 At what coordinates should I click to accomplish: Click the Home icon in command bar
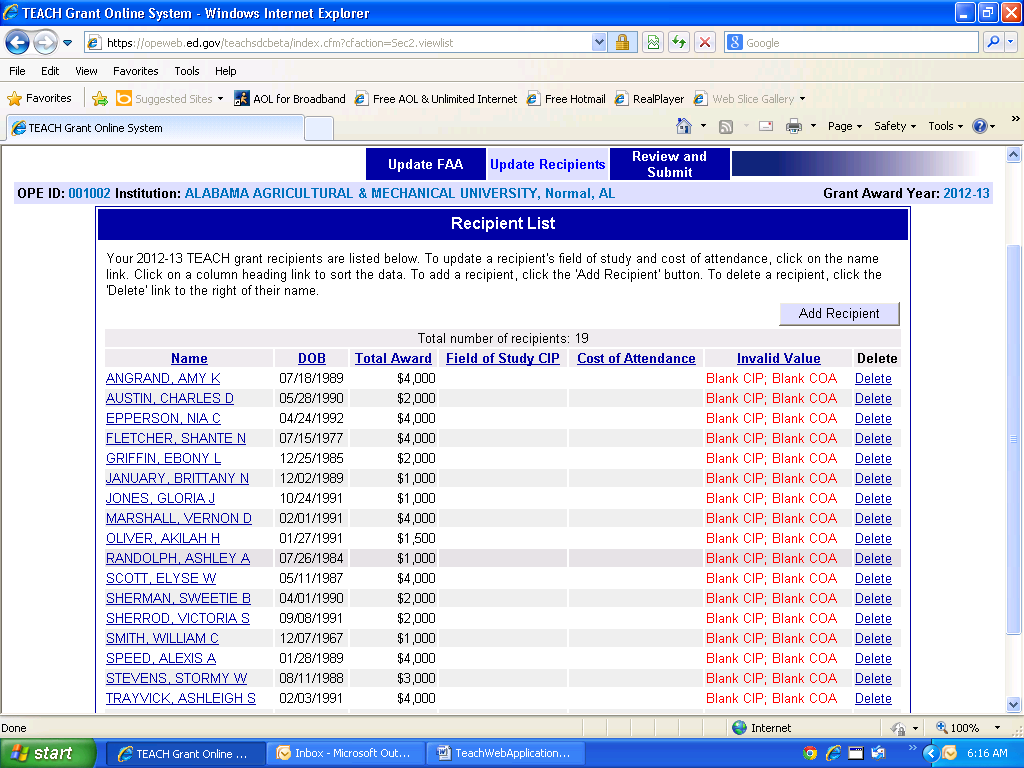point(684,127)
